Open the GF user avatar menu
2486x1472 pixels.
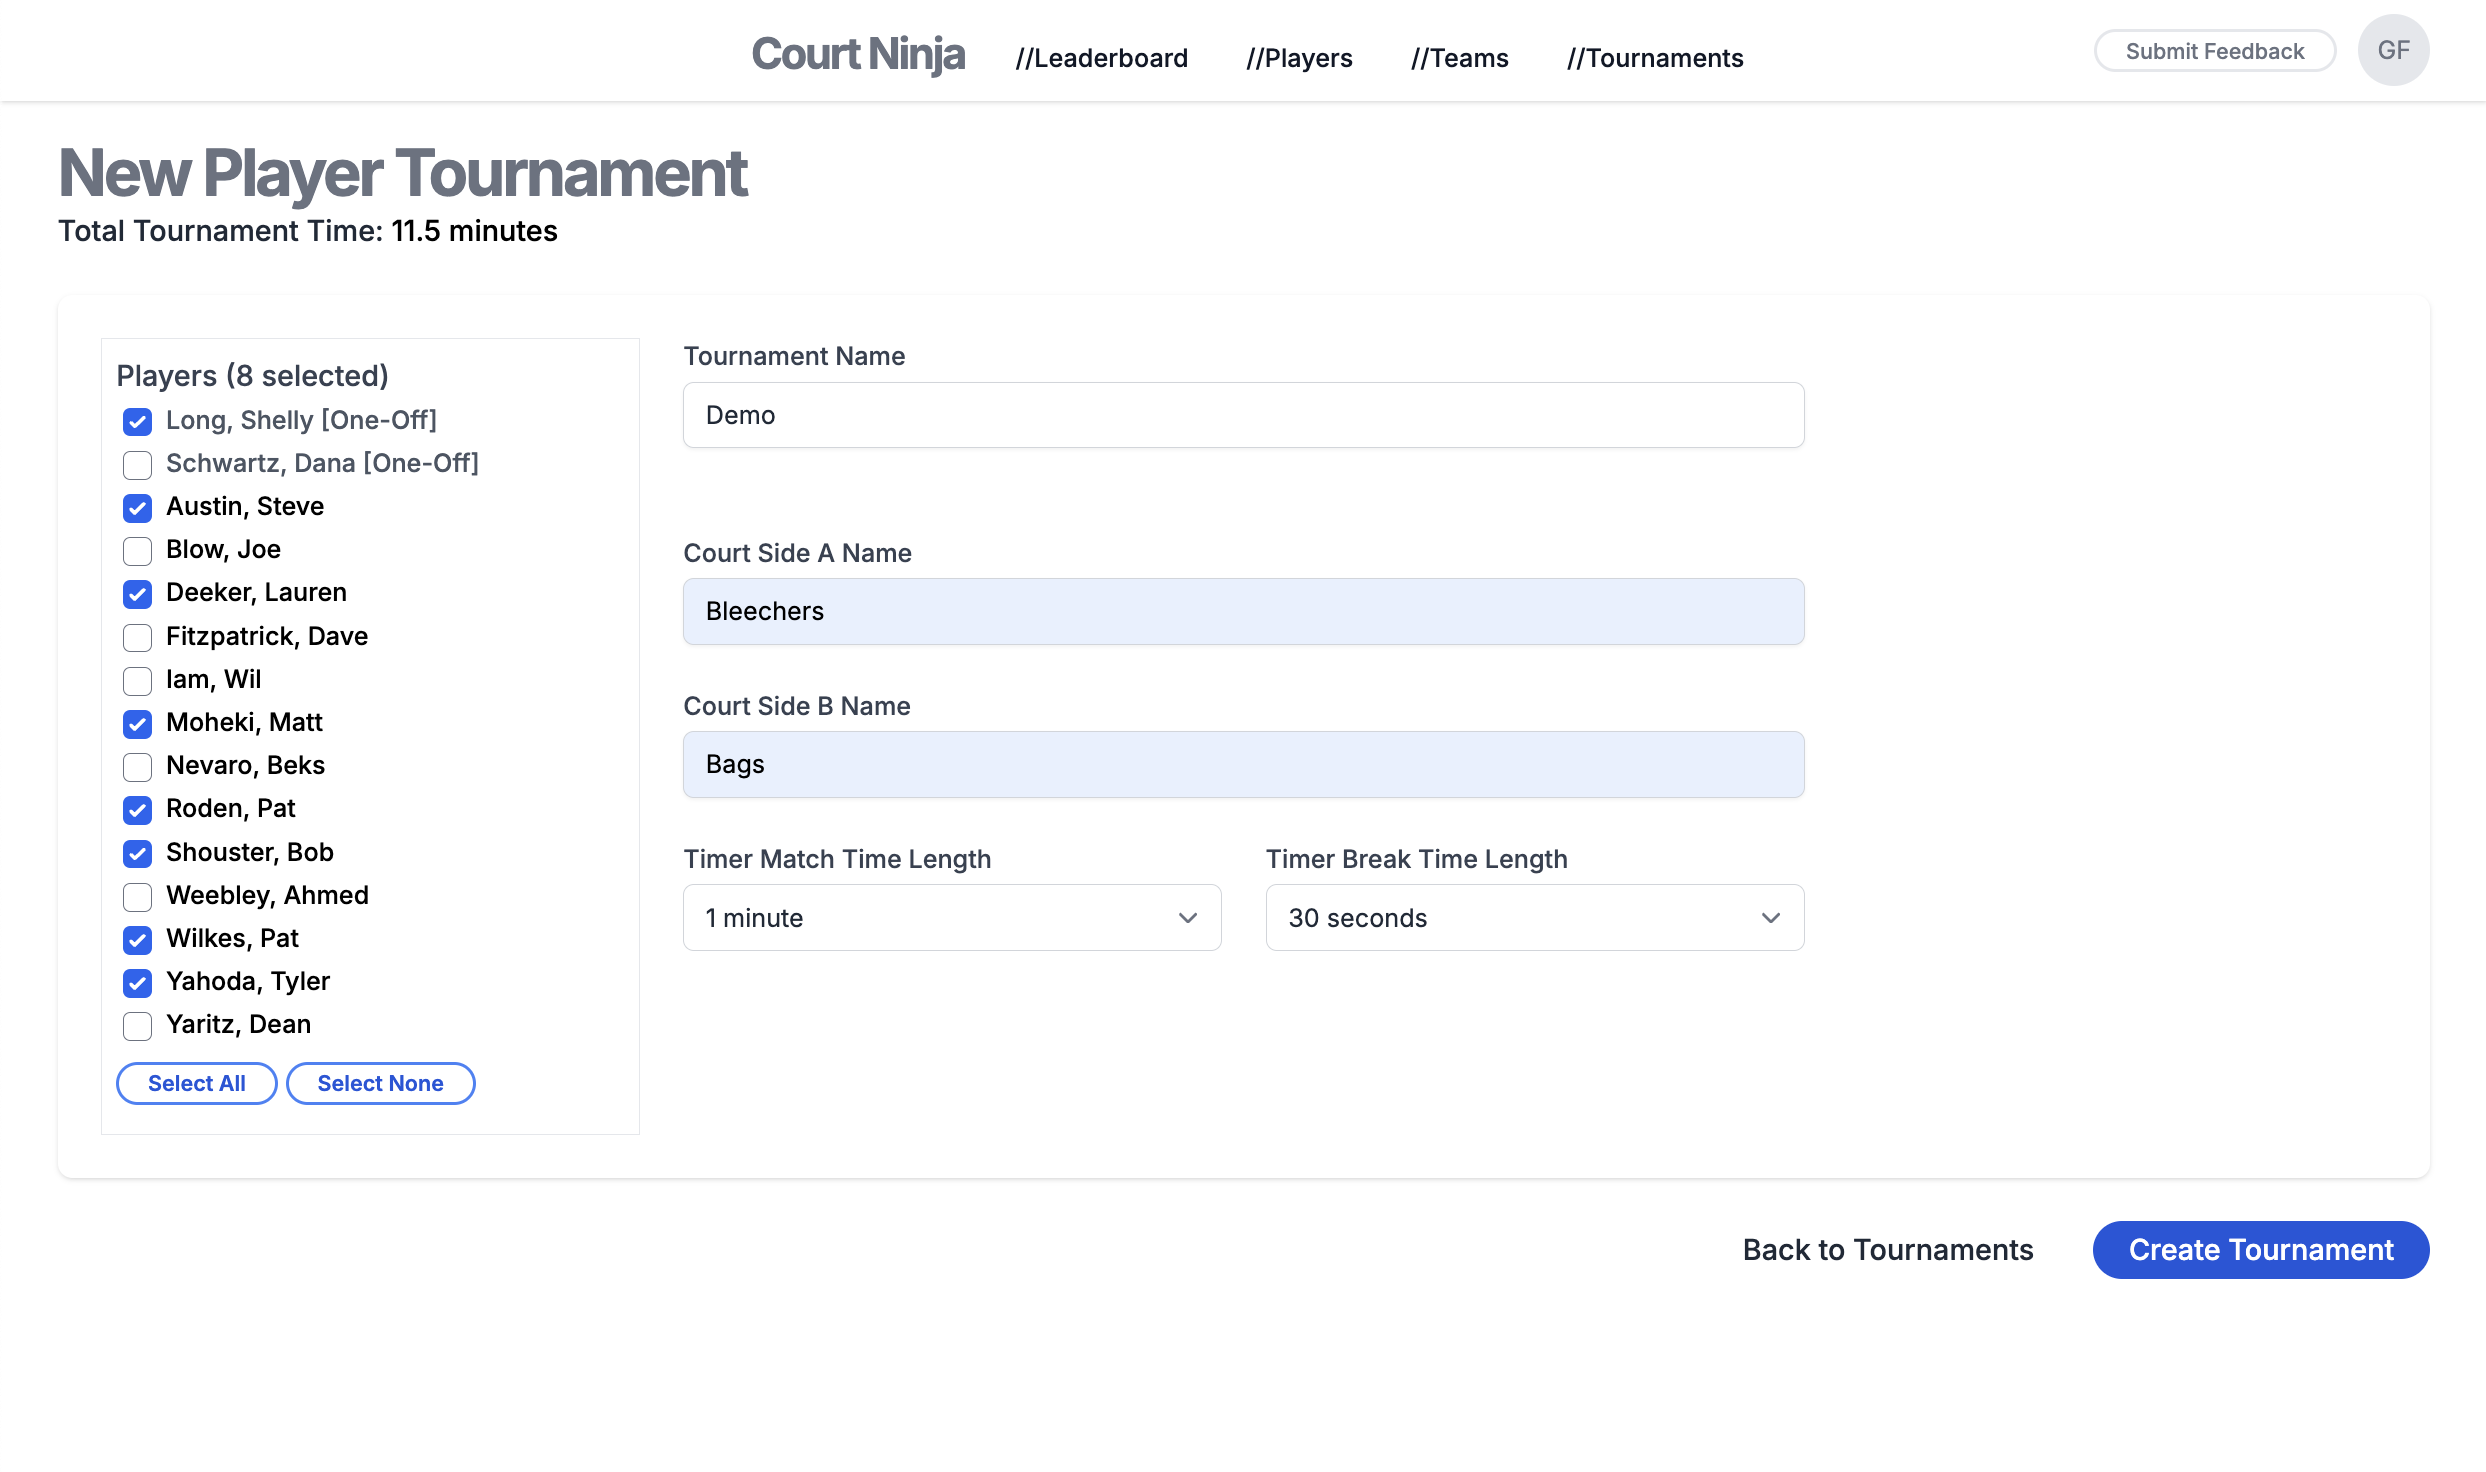(x=2393, y=51)
